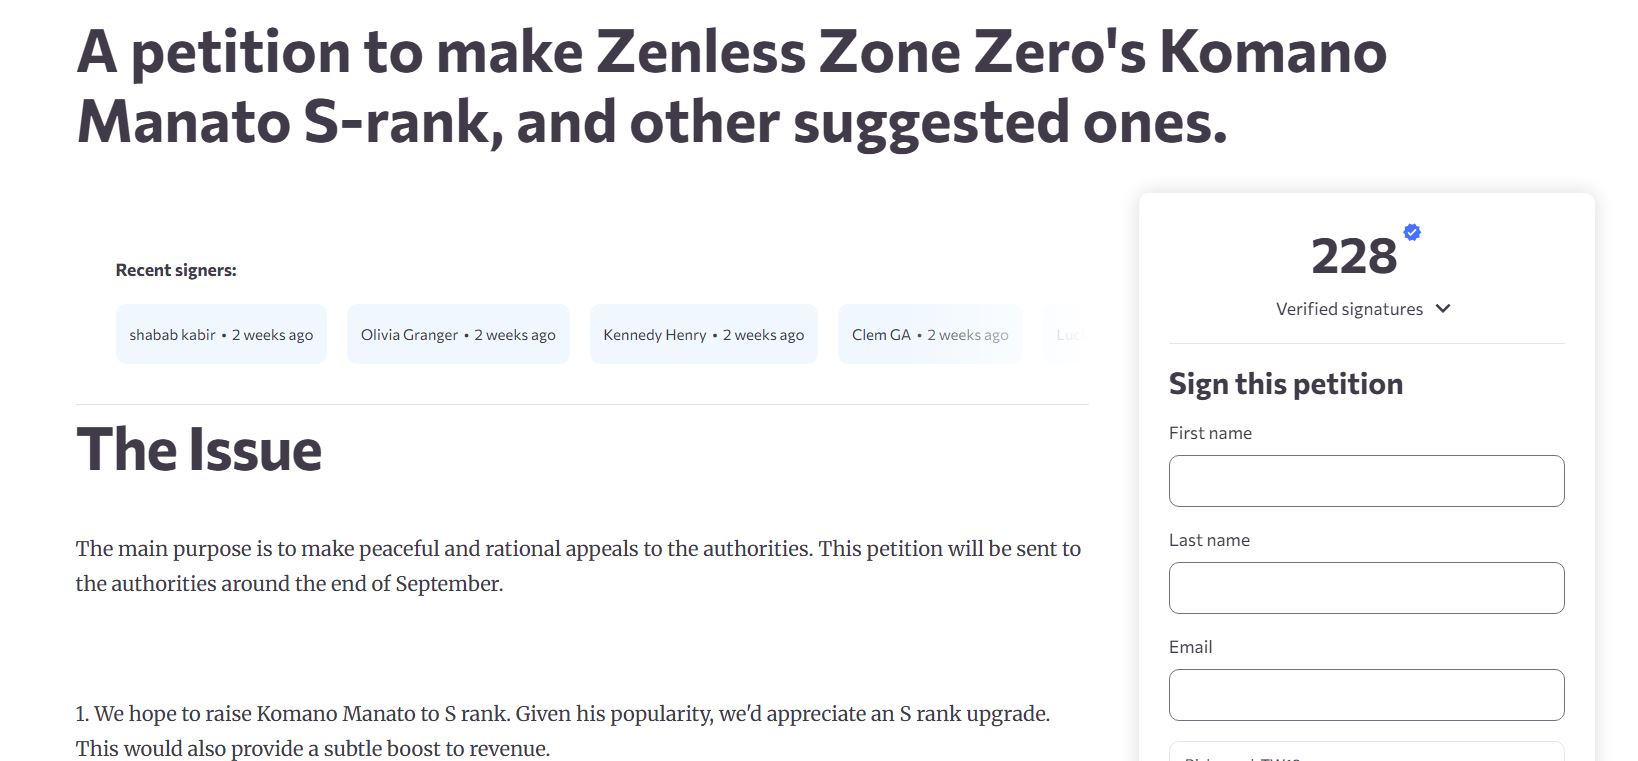Select the Clem GA signer chip
This screenshot has width=1638, height=761.
pos(930,334)
